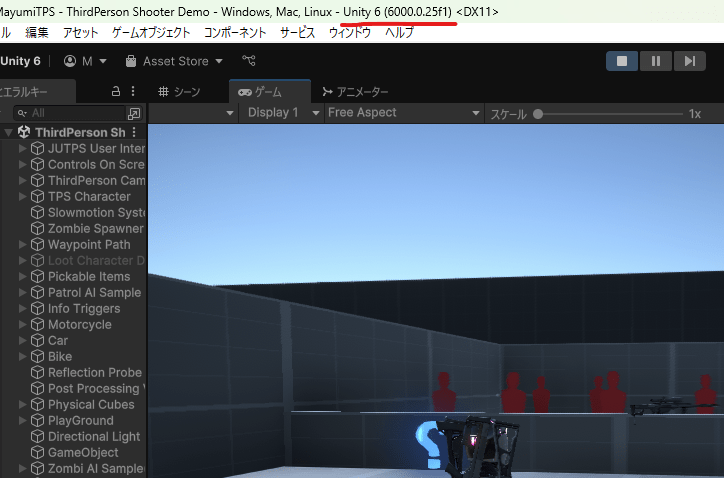Select the TPS Character cube icon

(37, 196)
